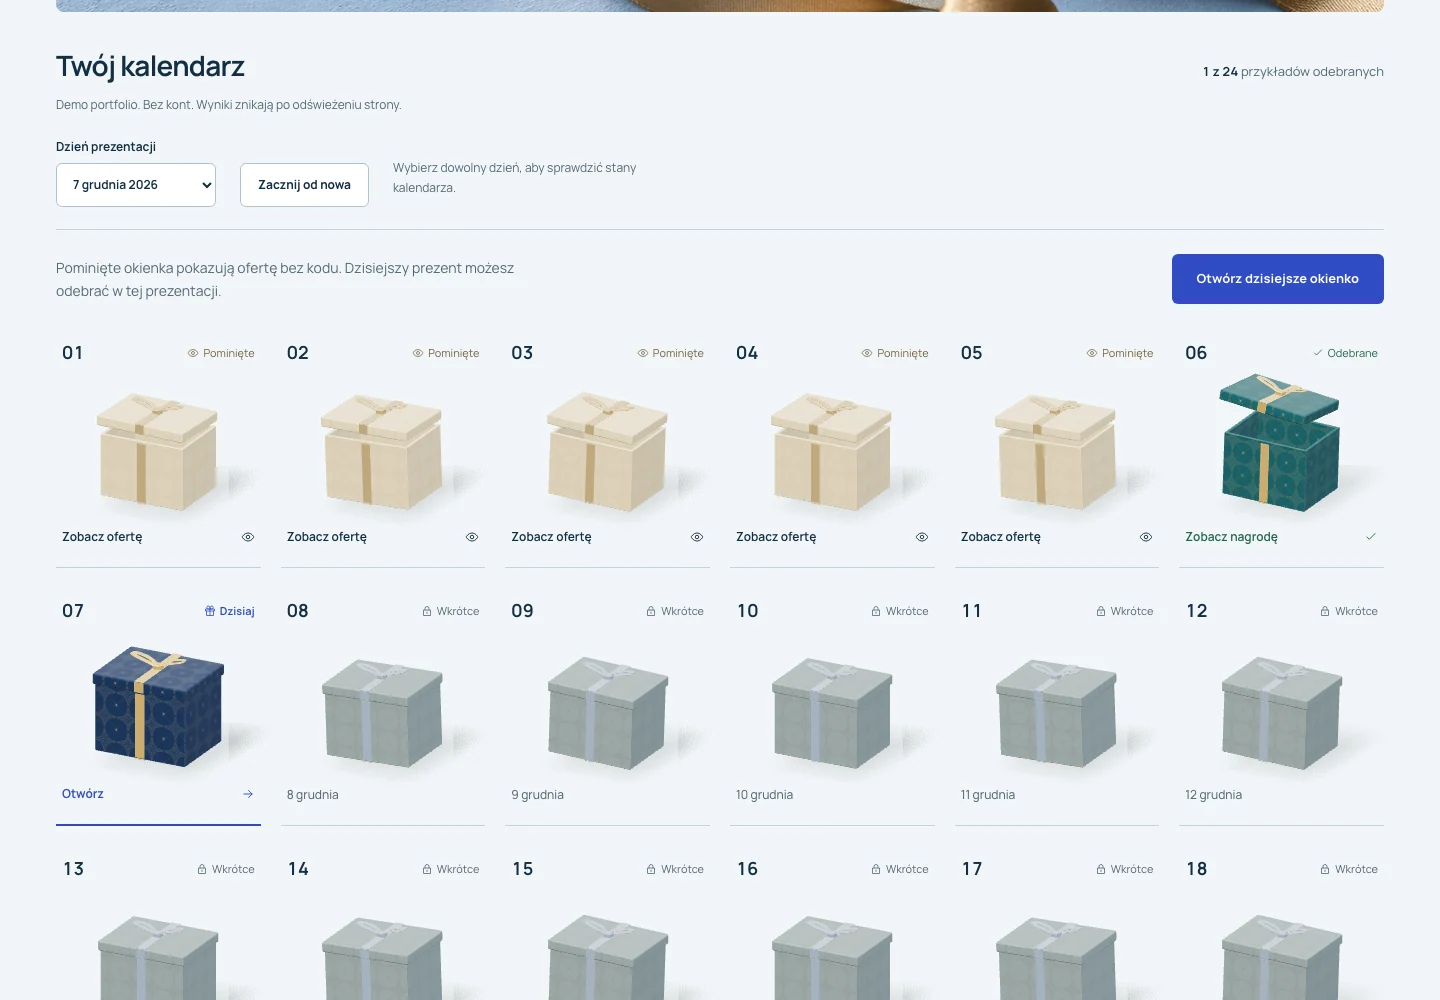Viewport: 1440px width, 1000px height.
Task: Click the lock icon on day 08
Action: (x=427, y=611)
